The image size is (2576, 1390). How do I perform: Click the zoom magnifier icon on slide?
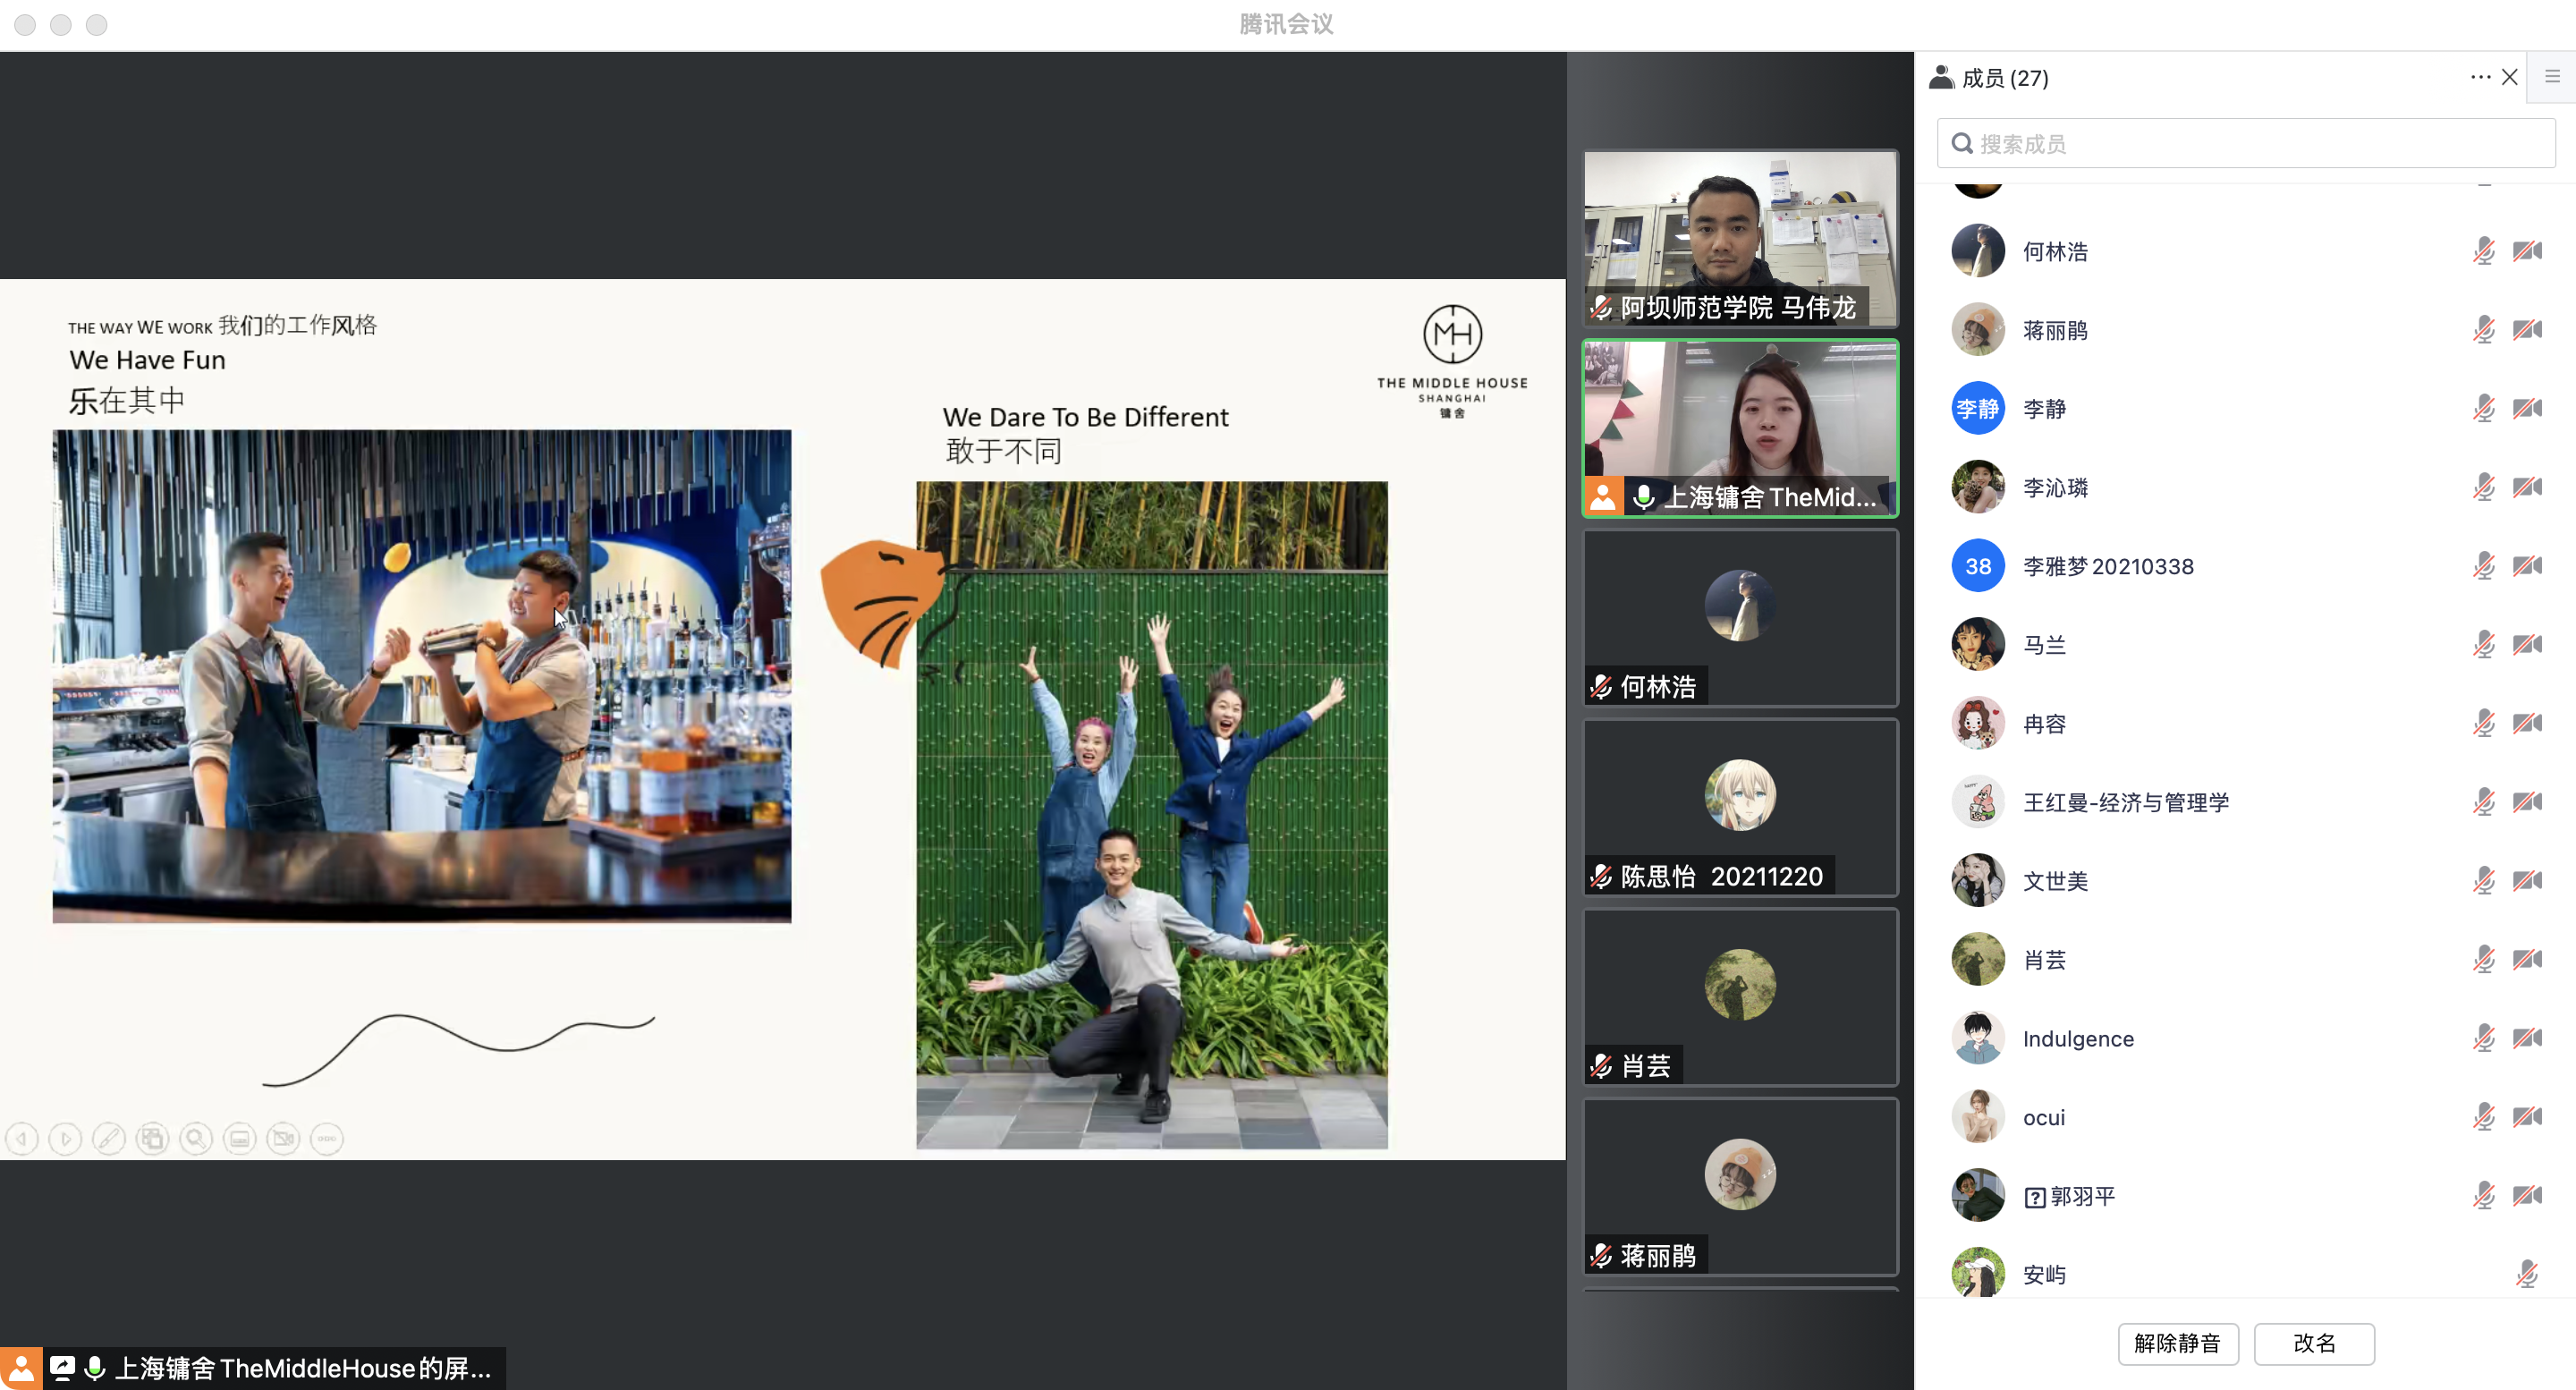coord(196,1138)
